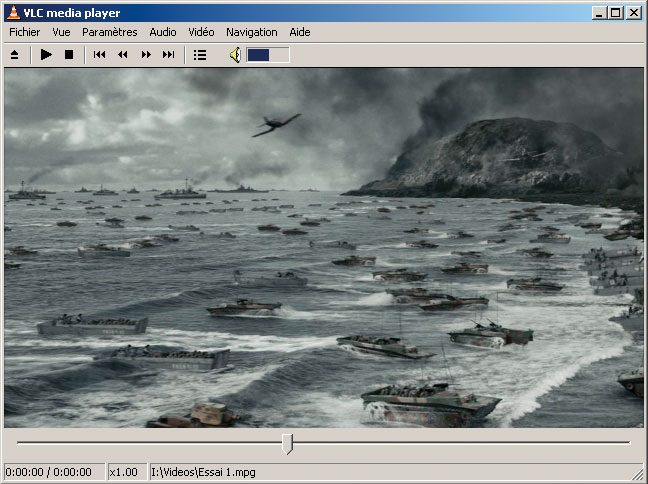Image resolution: width=648 pixels, height=484 pixels.
Task: Open the Vue menu
Action: coord(61,32)
